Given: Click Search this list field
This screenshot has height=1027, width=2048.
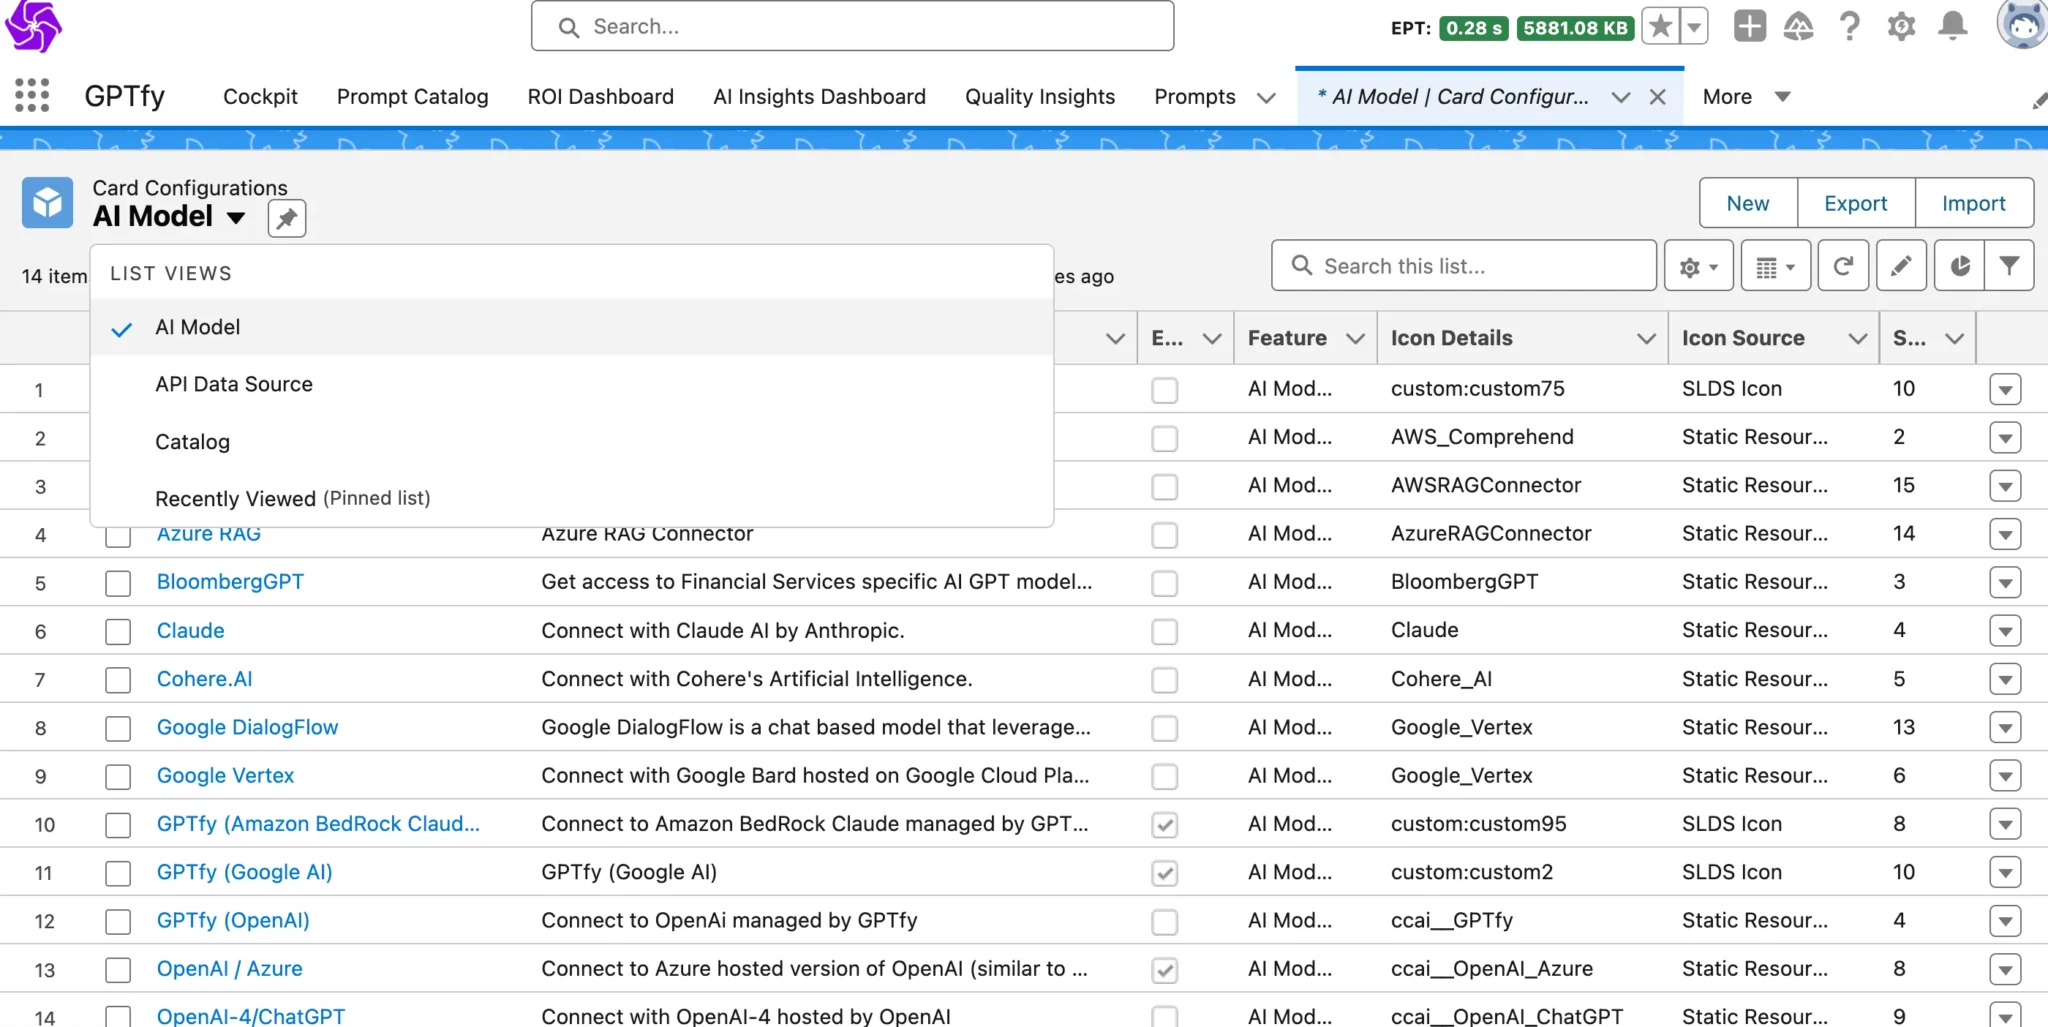Looking at the screenshot, I should click(1464, 266).
